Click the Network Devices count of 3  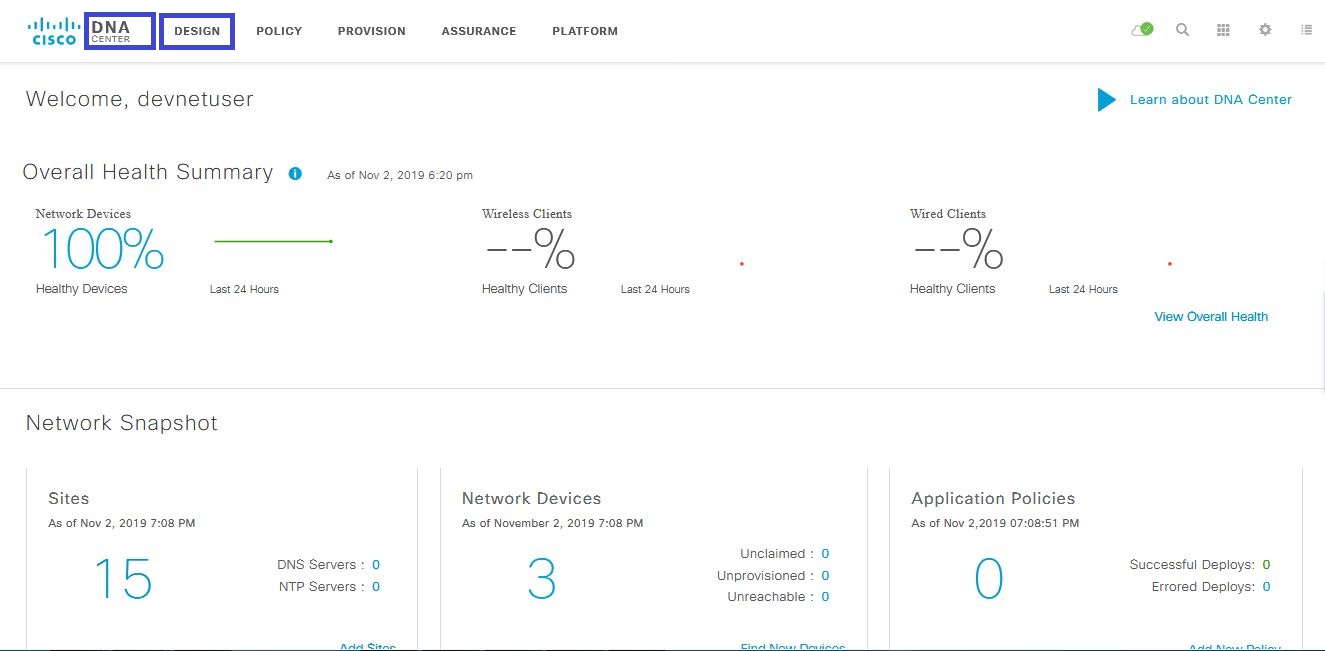540,578
